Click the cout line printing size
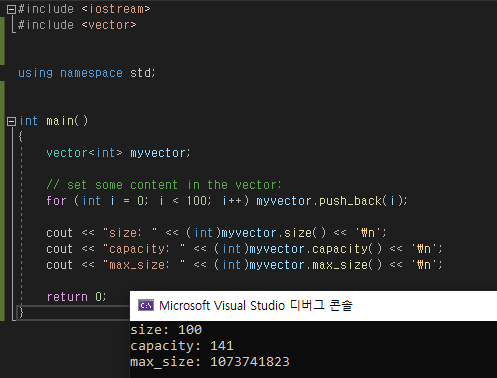Screen dimensions: 497x378 pyautogui.click(x=216, y=233)
